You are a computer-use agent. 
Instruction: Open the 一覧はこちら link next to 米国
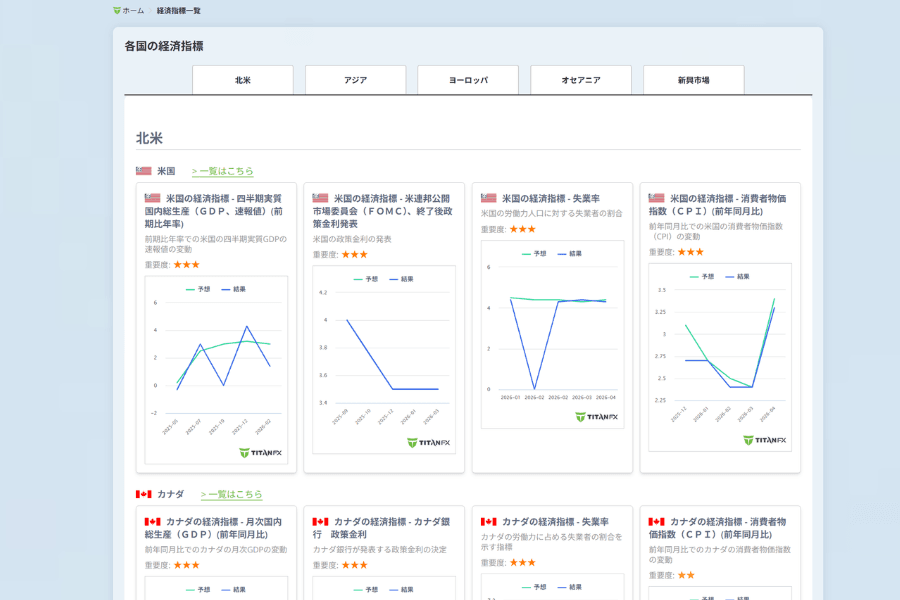click(222, 171)
